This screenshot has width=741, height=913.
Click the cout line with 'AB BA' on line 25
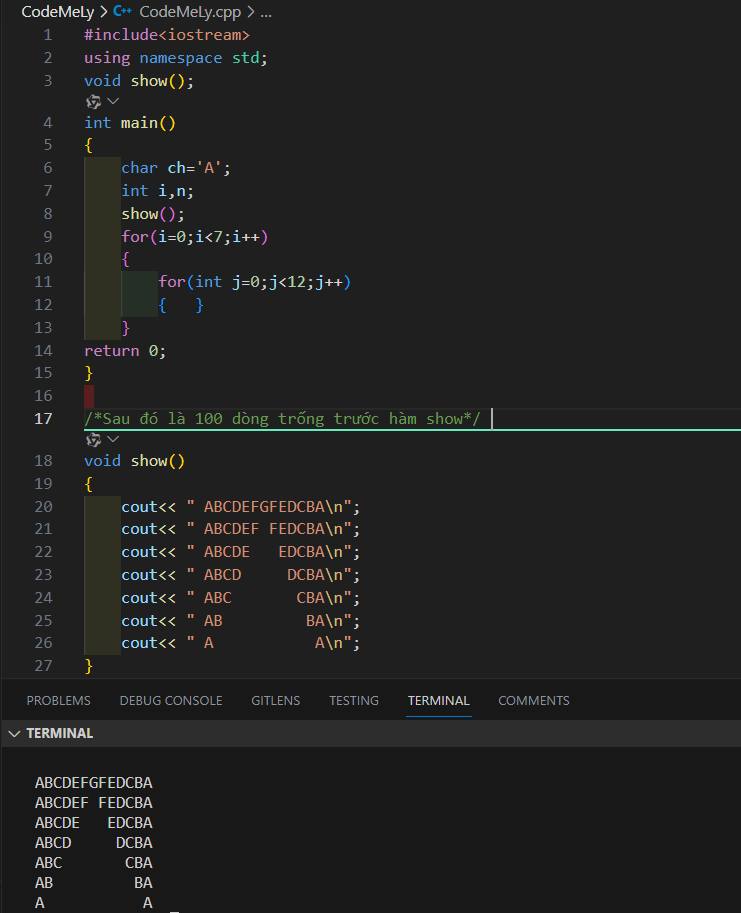point(240,621)
